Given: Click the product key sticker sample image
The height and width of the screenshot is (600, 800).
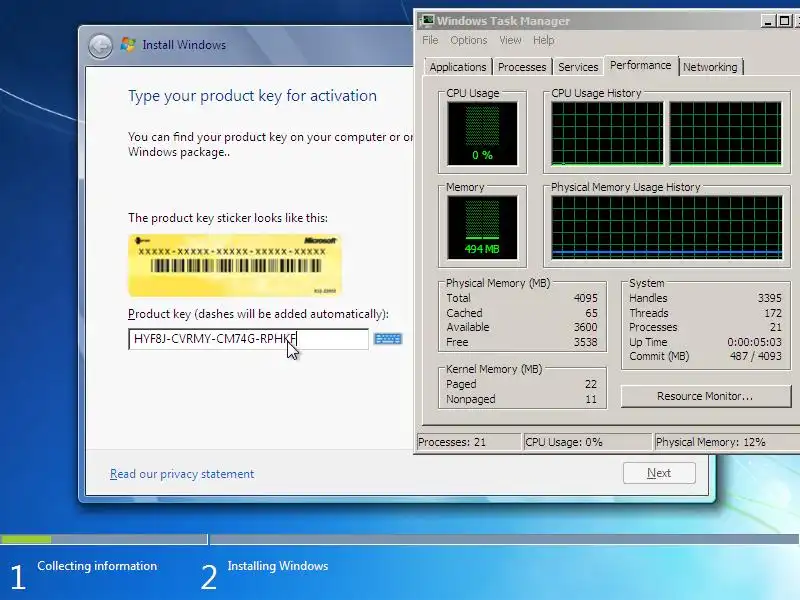Looking at the screenshot, I should pos(235,265).
